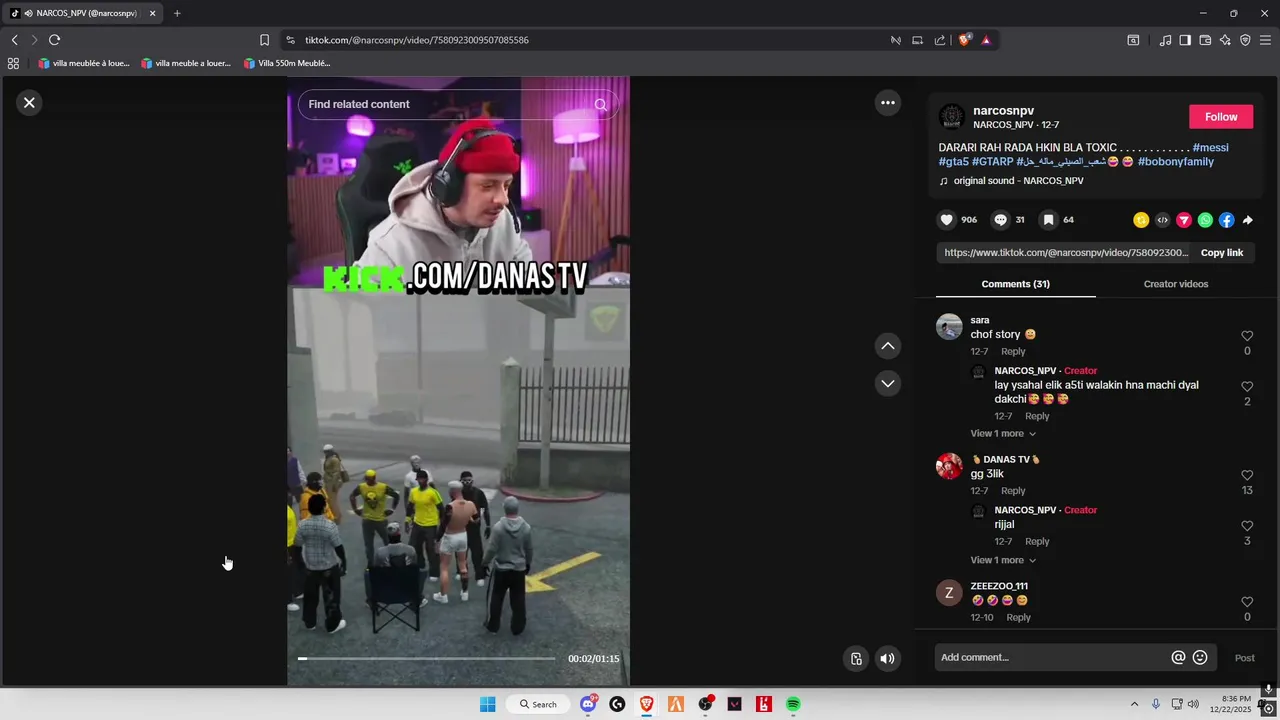Reply to sara's comment

click(1013, 351)
